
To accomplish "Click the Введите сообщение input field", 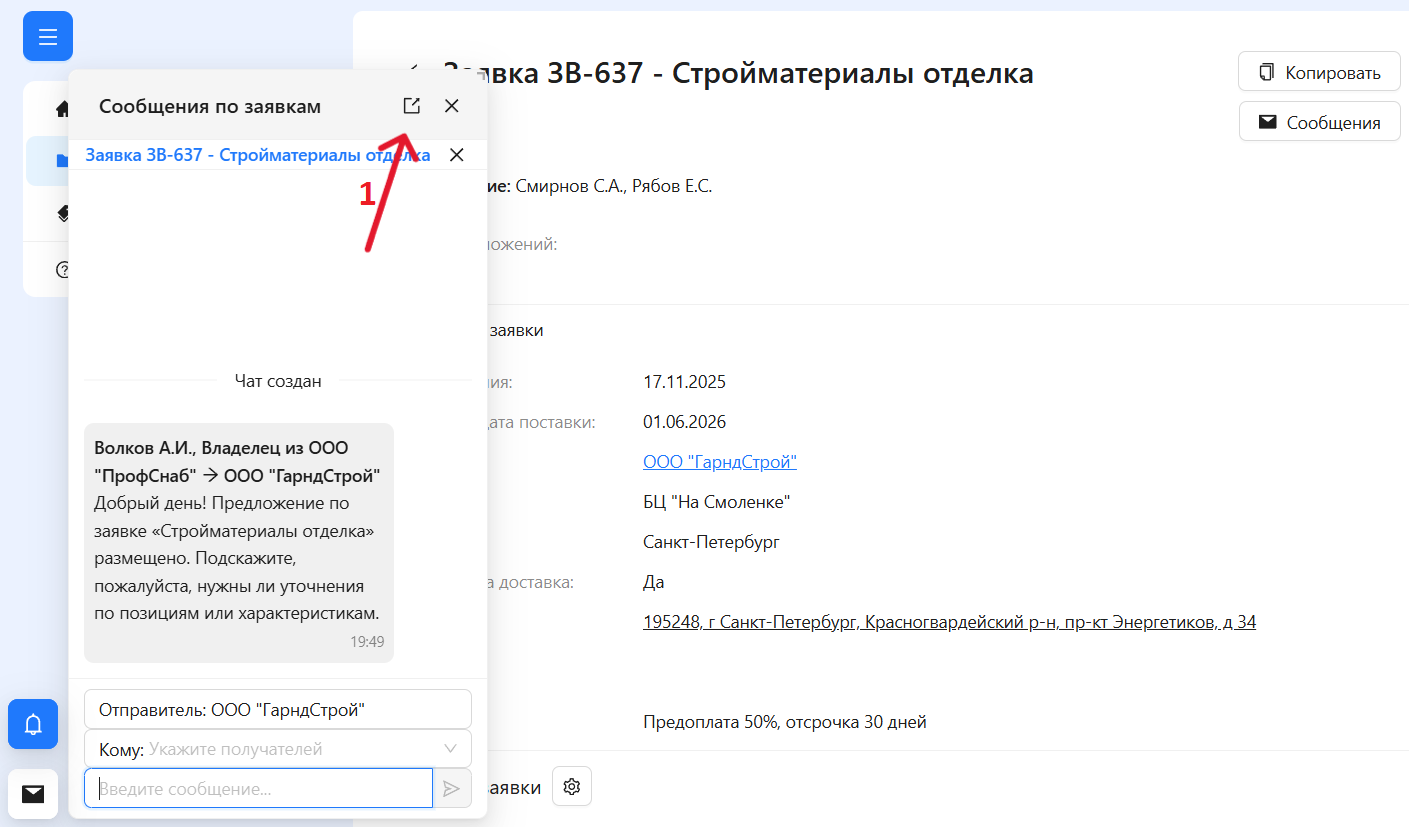I will pos(258,788).
